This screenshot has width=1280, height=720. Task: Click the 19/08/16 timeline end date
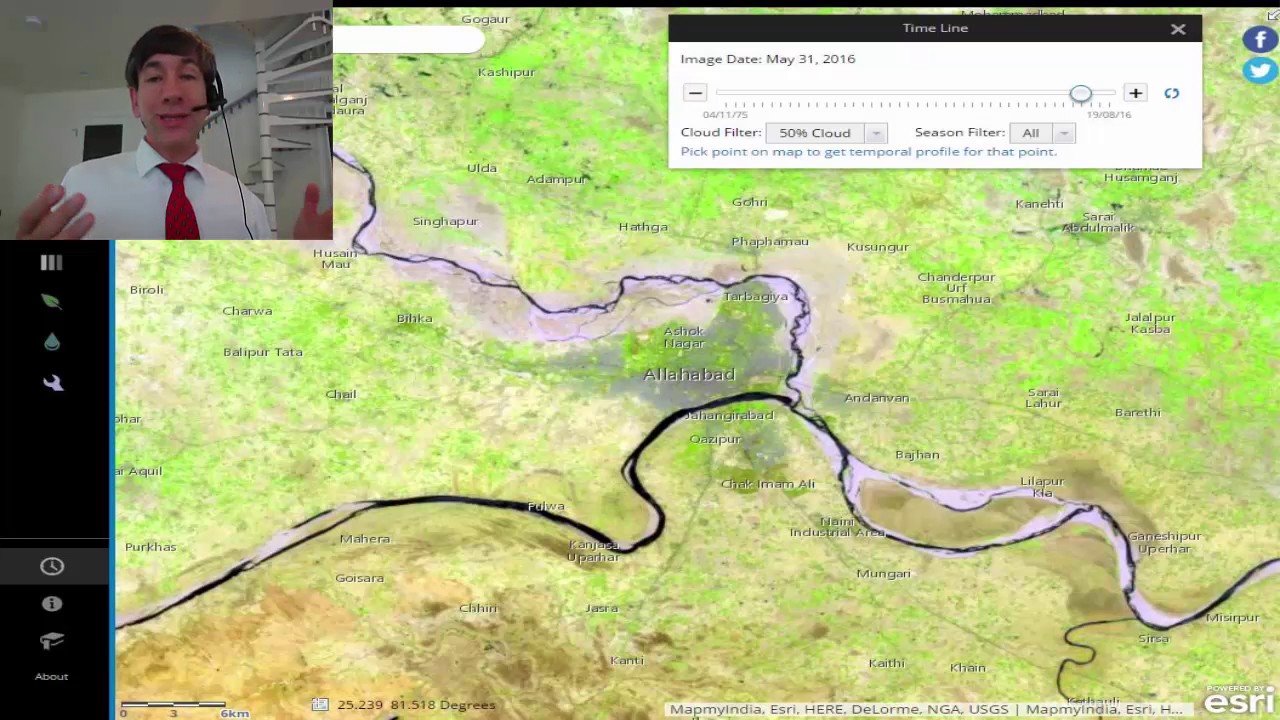click(x=1109, y=115)
